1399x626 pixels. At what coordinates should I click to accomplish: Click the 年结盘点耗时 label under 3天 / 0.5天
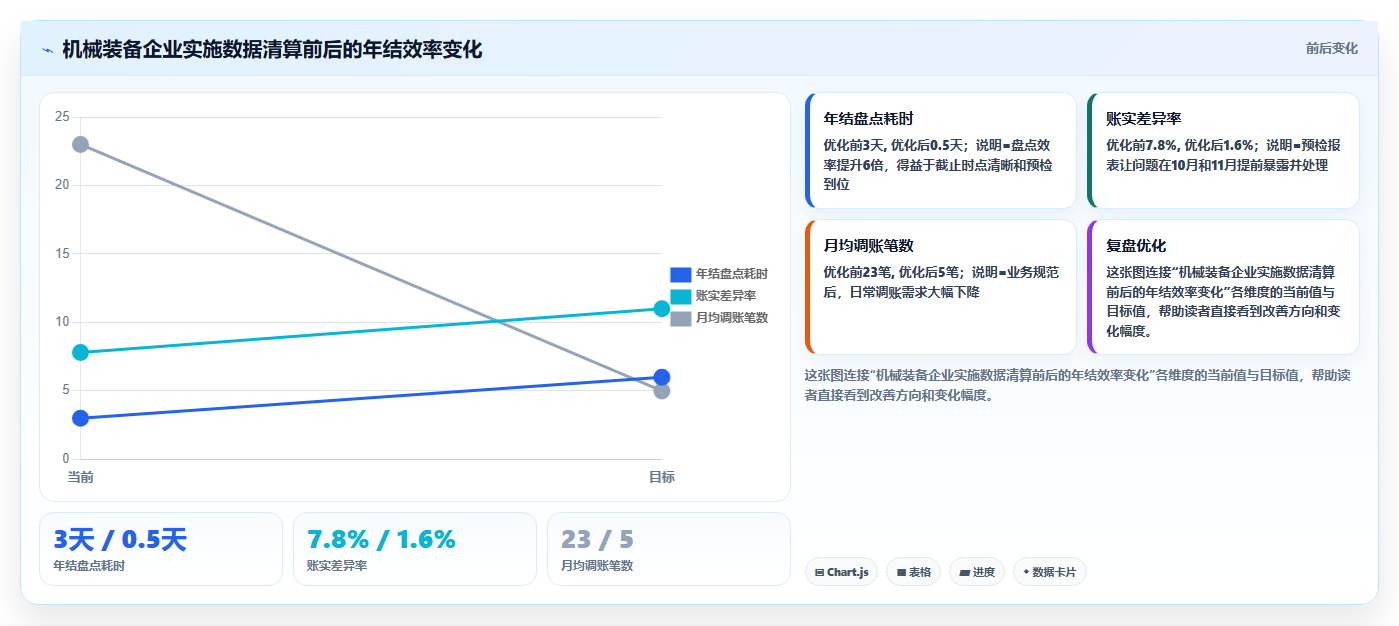click(x=89, y=566)
